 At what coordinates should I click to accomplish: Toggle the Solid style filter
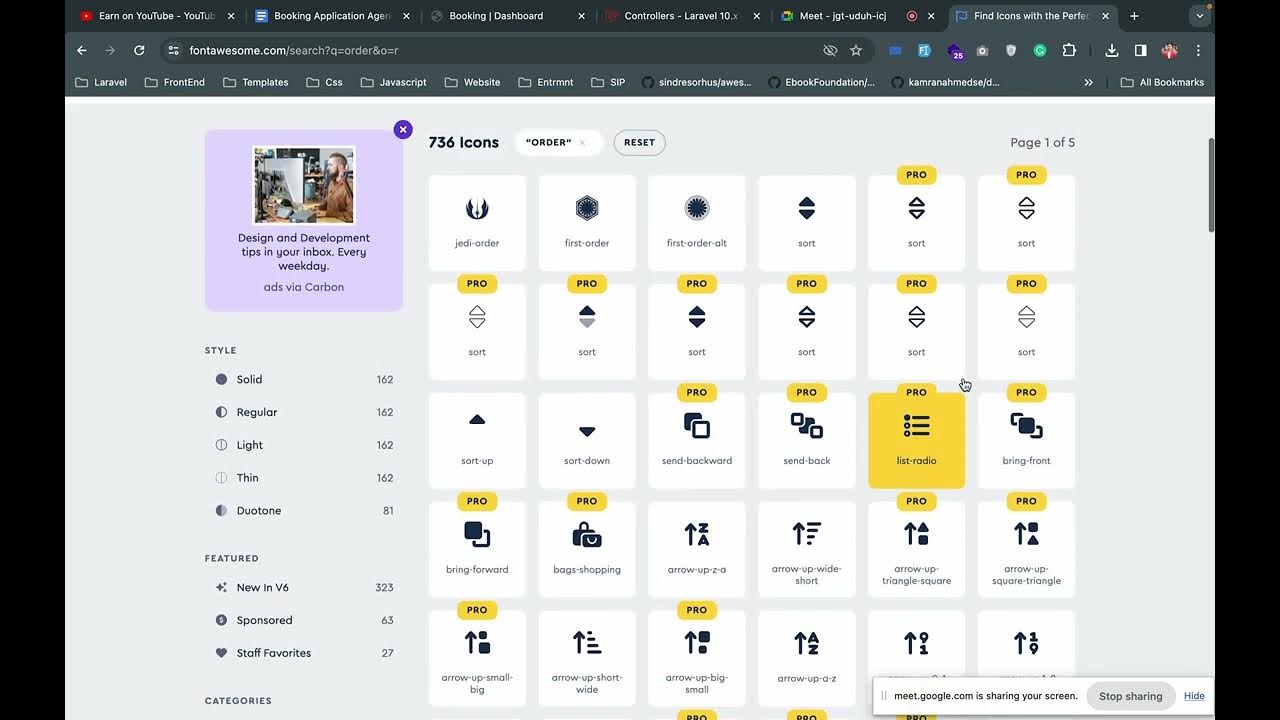[304, 379]
